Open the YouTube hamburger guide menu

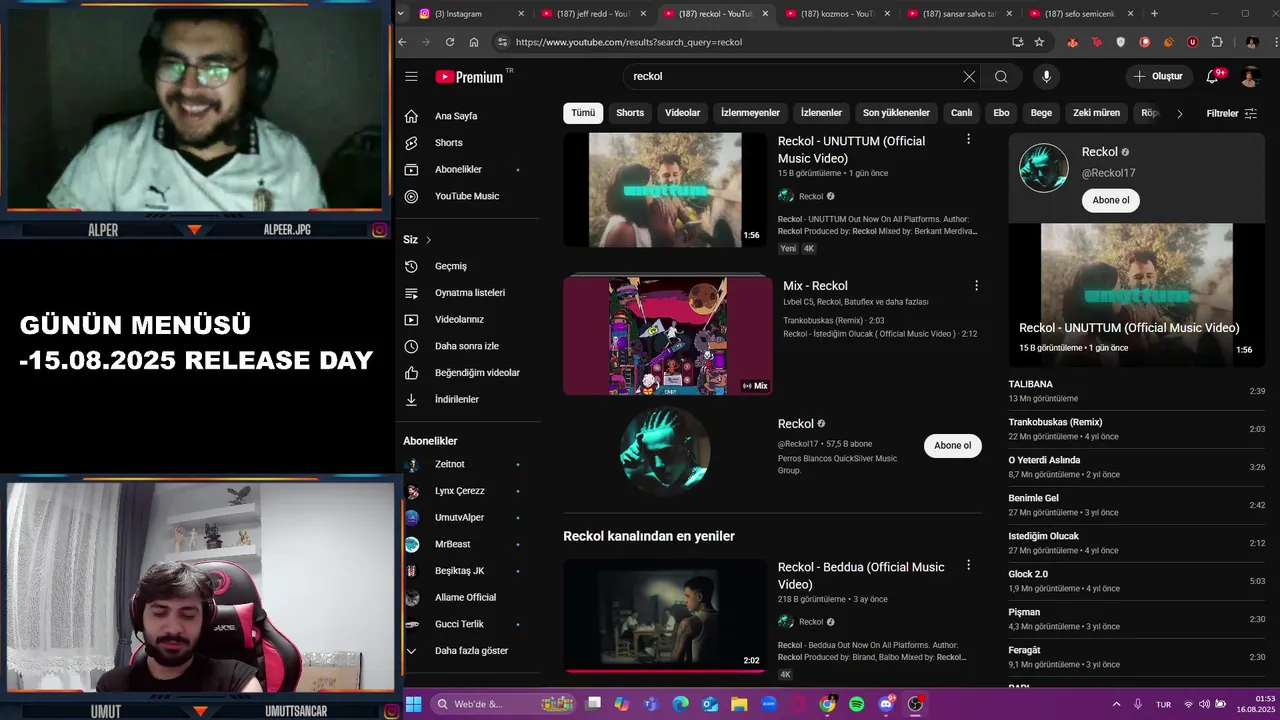[411, 77]
